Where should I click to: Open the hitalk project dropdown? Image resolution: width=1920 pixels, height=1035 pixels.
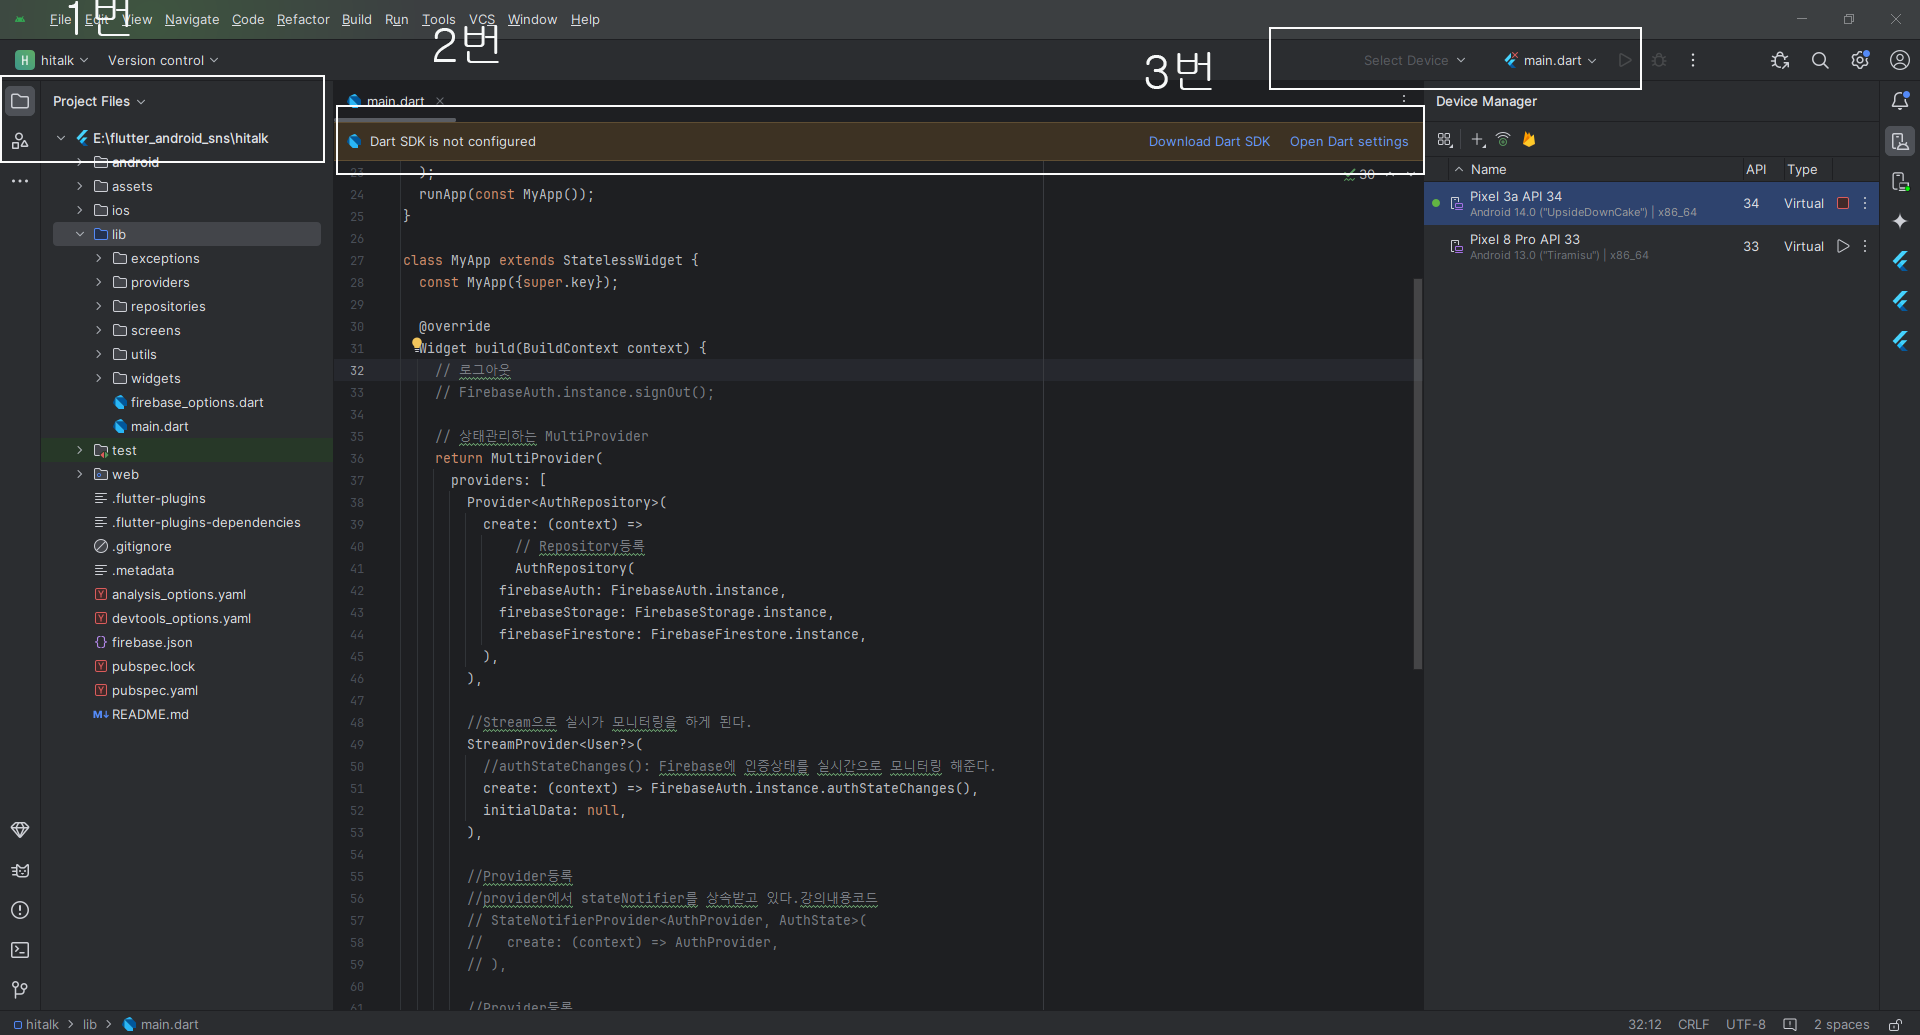coord(53,60)
